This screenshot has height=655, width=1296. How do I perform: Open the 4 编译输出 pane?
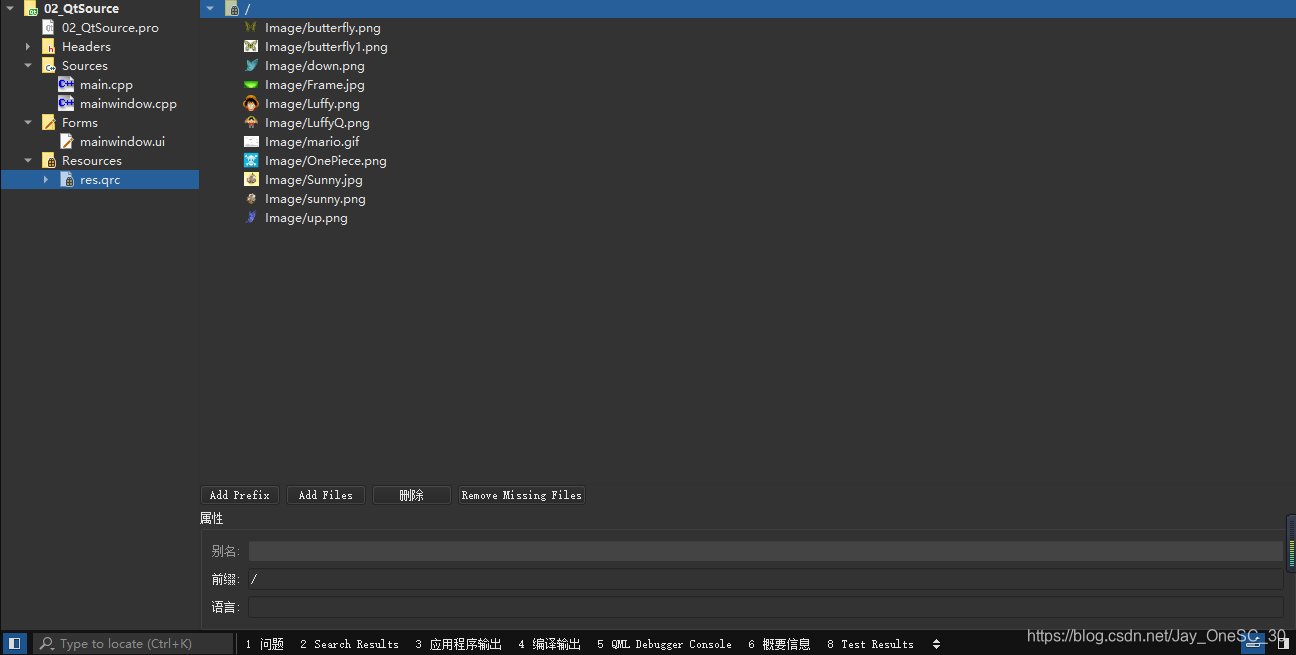[549, 644]
